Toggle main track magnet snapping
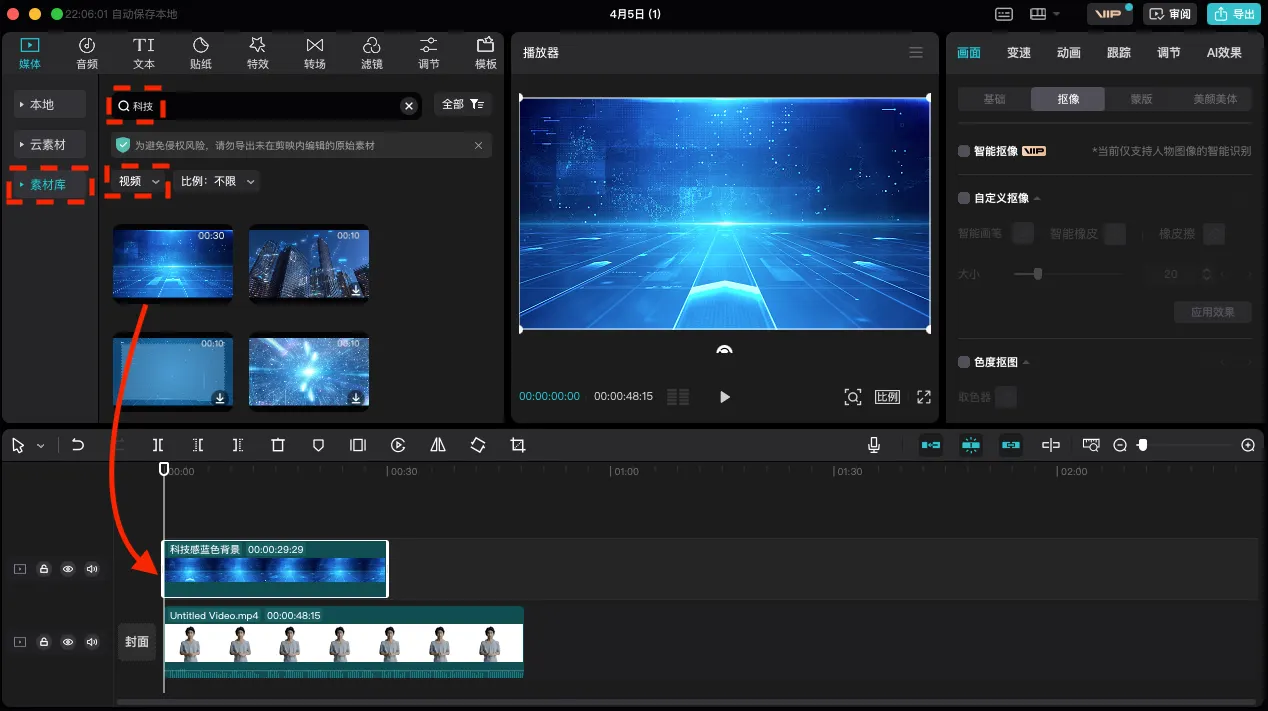Screen dimensions: 1268x711 931,445
